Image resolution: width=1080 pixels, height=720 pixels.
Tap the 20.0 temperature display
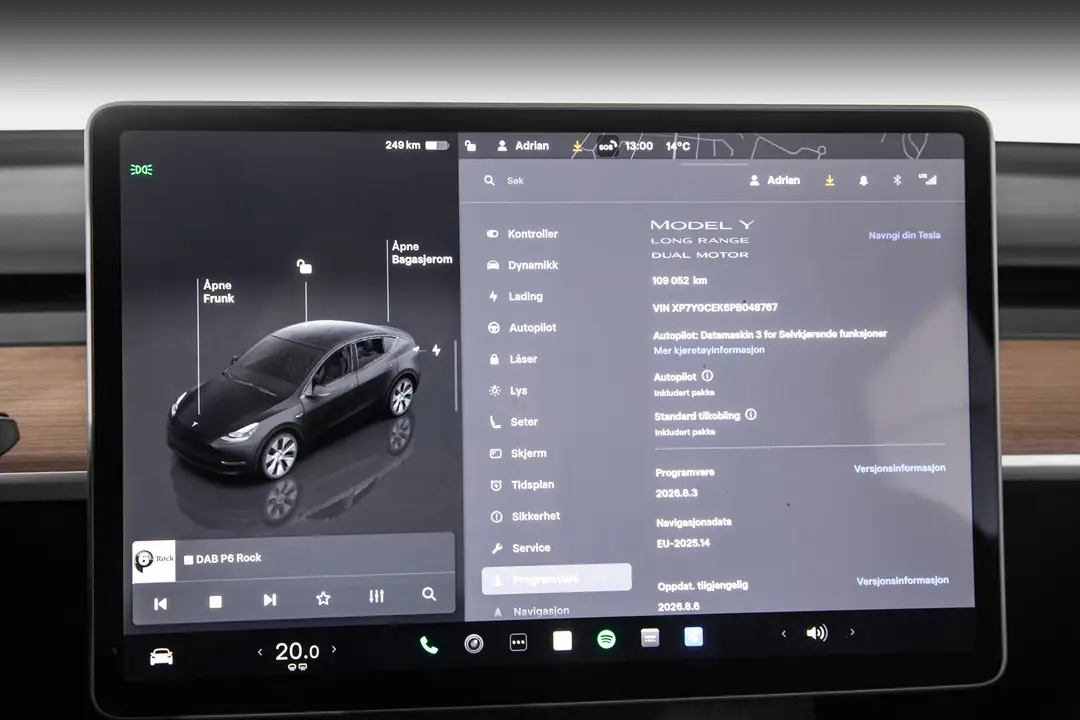coord(297,651)
